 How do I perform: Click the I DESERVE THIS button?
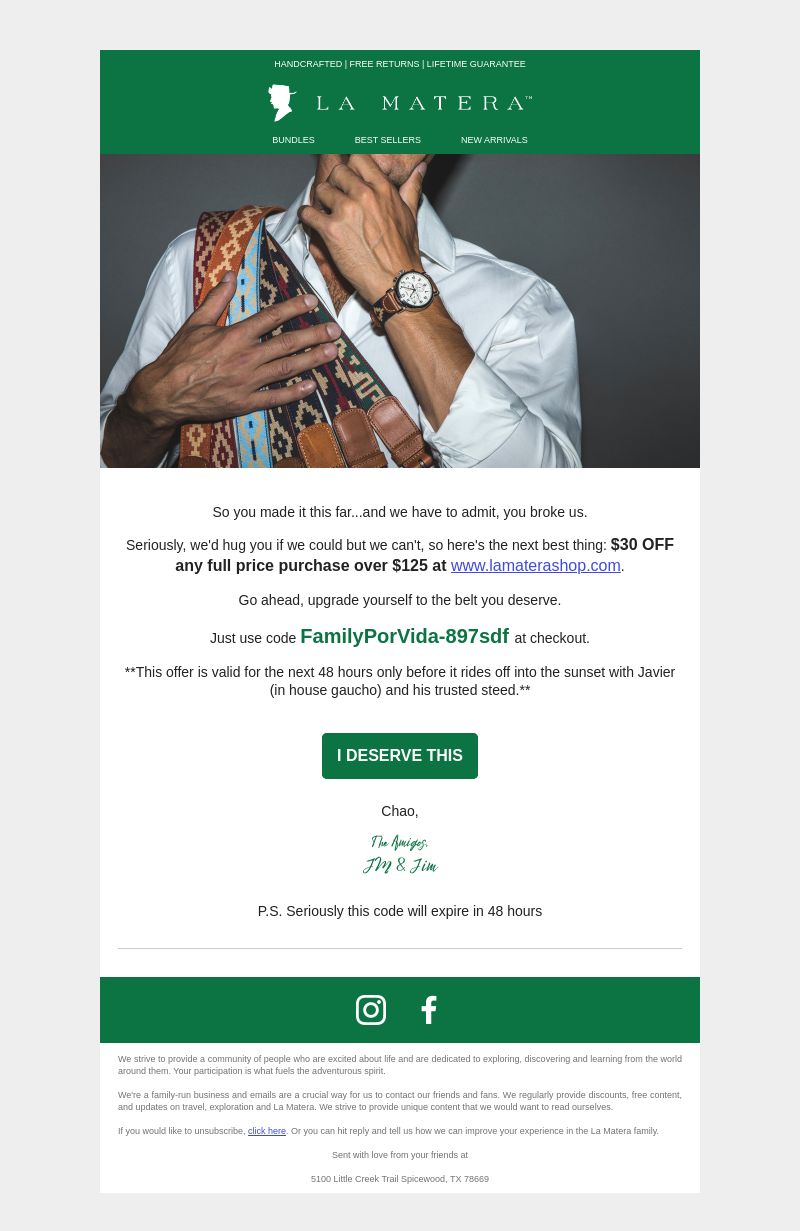(400, 756)
